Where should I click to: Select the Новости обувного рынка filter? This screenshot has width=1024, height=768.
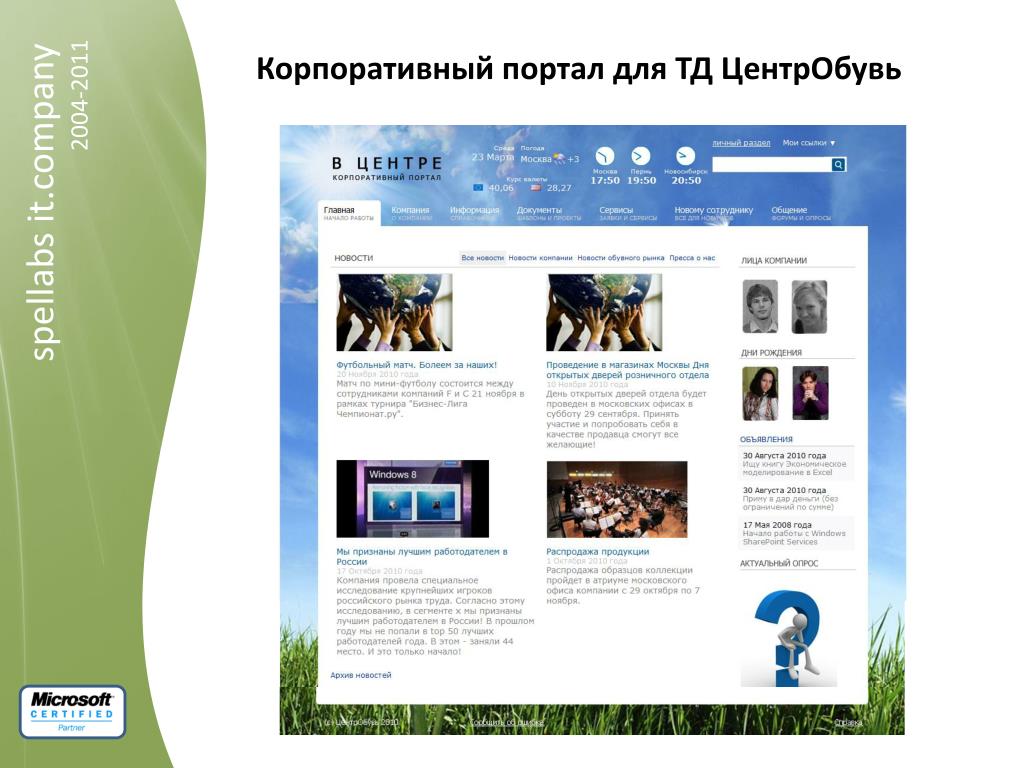pyautogui.click(x=620, y=258)
